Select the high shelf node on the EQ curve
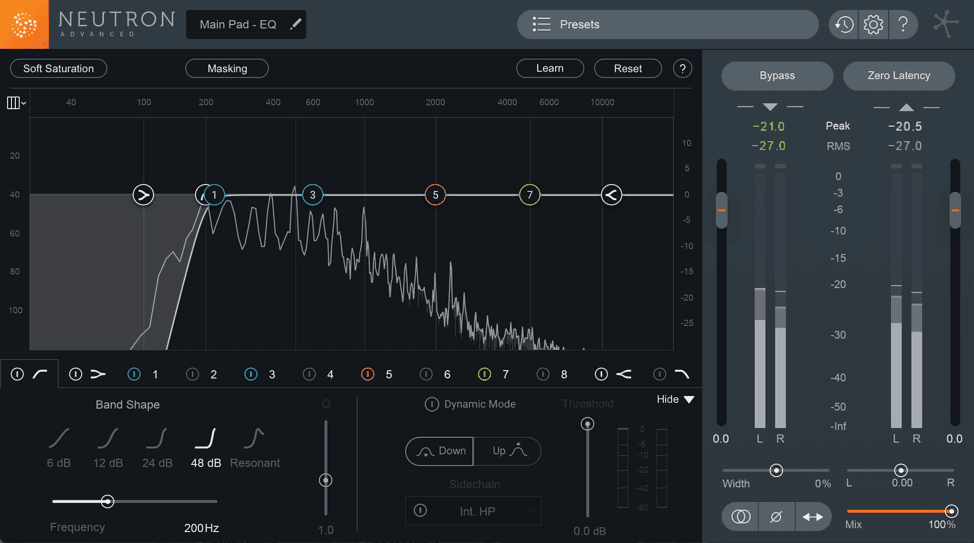Image resolution: width=974 pixels, height=543 pixels. click(x=611, y=195)
